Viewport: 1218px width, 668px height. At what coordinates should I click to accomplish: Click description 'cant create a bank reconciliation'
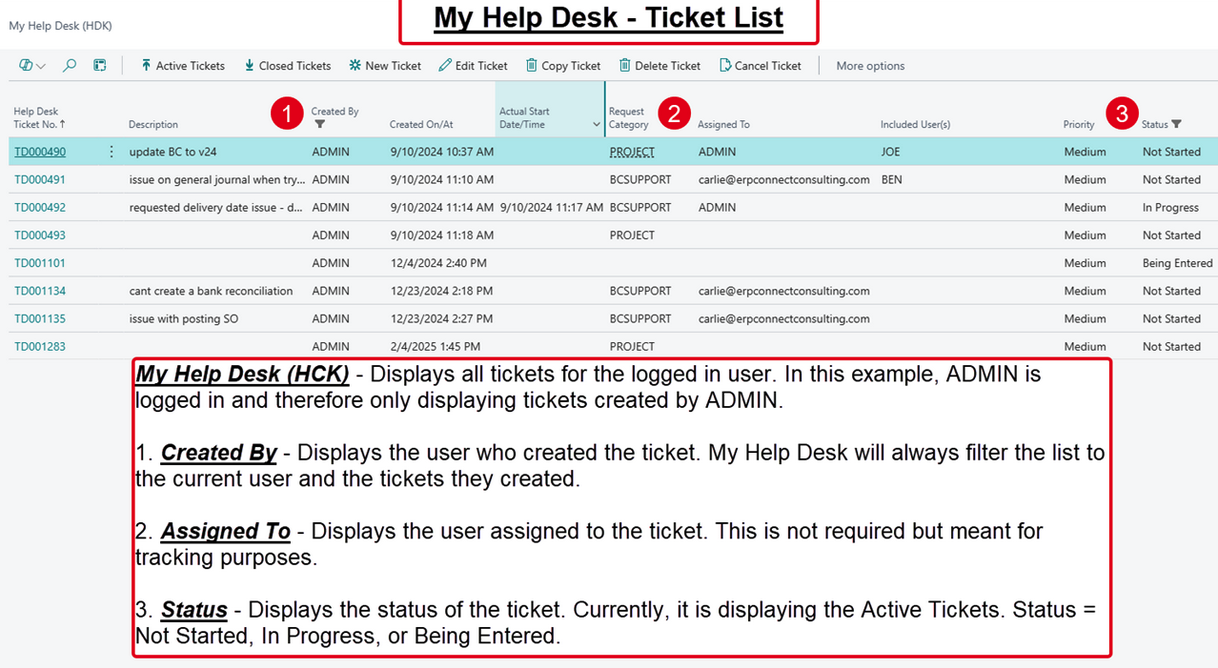(211, 291)
